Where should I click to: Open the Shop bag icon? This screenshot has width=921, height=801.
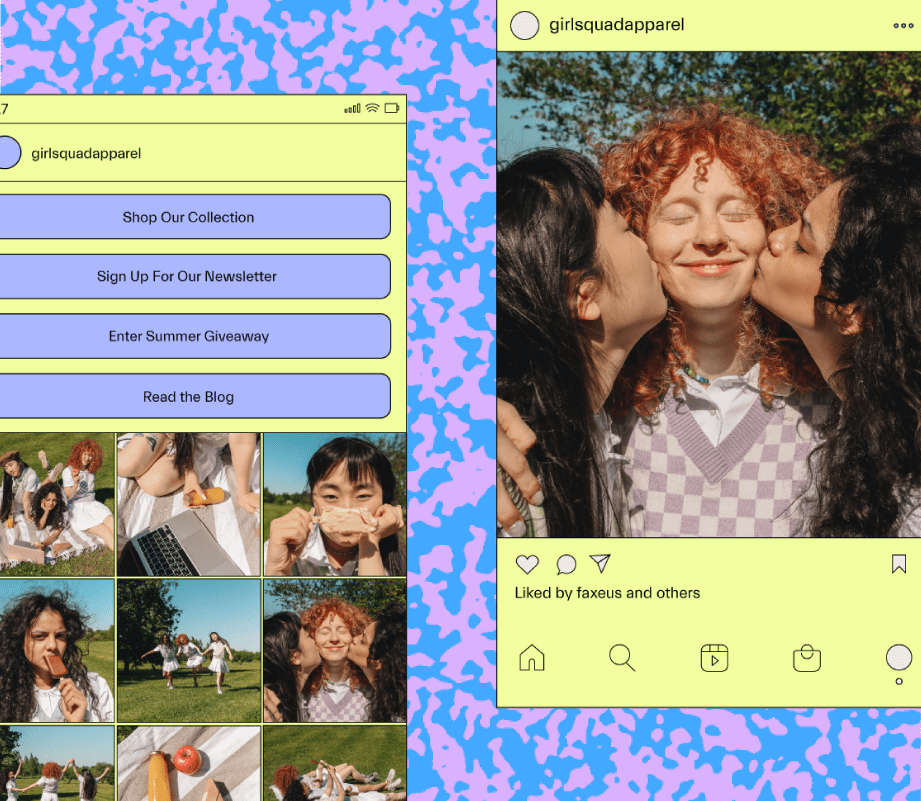coord(806,658)
